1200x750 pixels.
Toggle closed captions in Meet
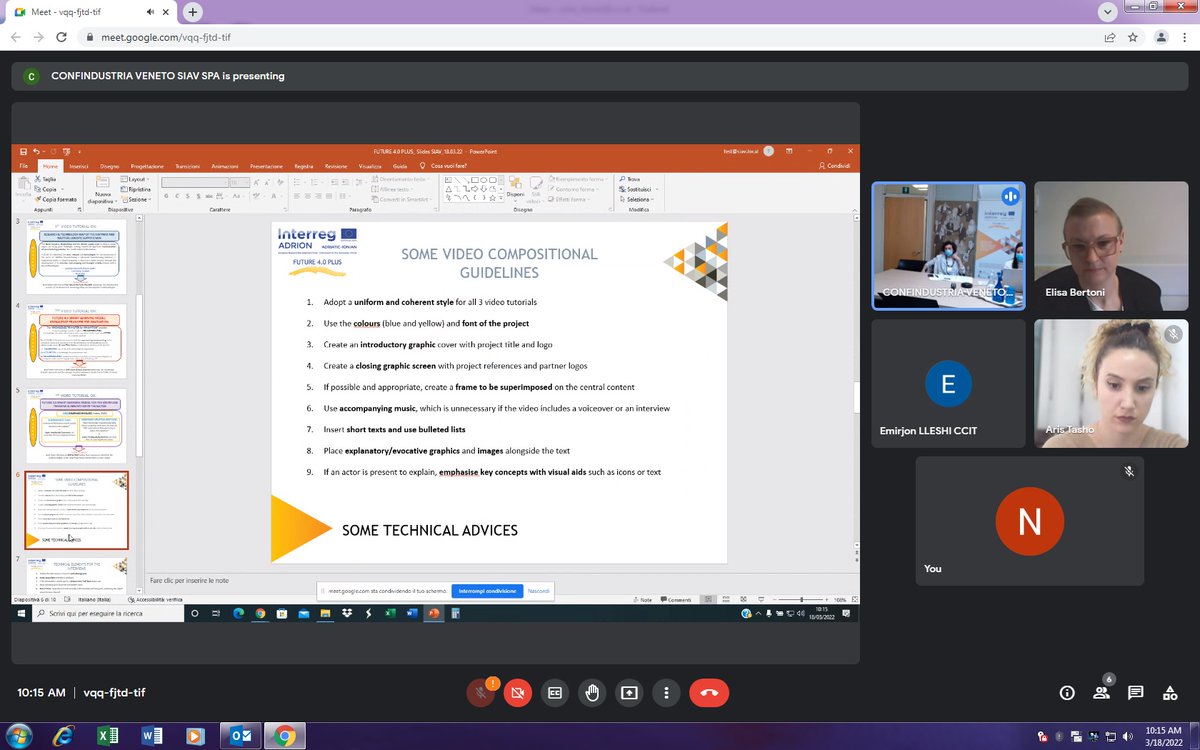pos(554,692)
